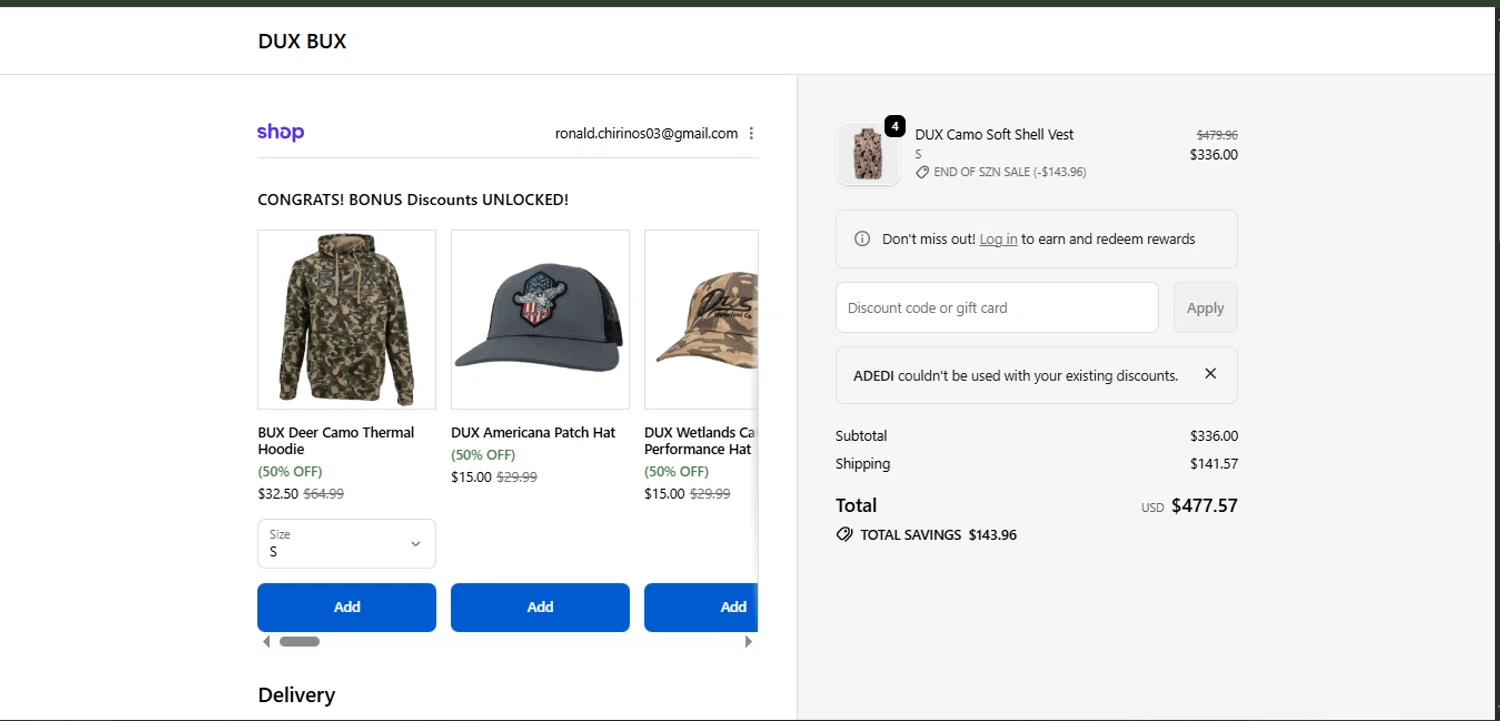Open the DUX BUX store header link
1500x721 pixels.
(x=302, y=41)
